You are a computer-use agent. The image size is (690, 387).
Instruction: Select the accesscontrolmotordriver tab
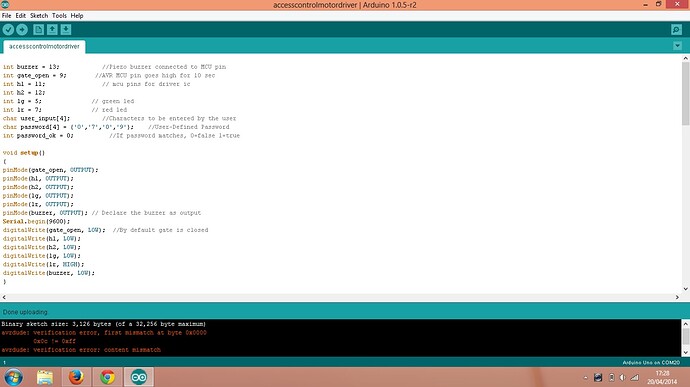click(x=44, y=46)
